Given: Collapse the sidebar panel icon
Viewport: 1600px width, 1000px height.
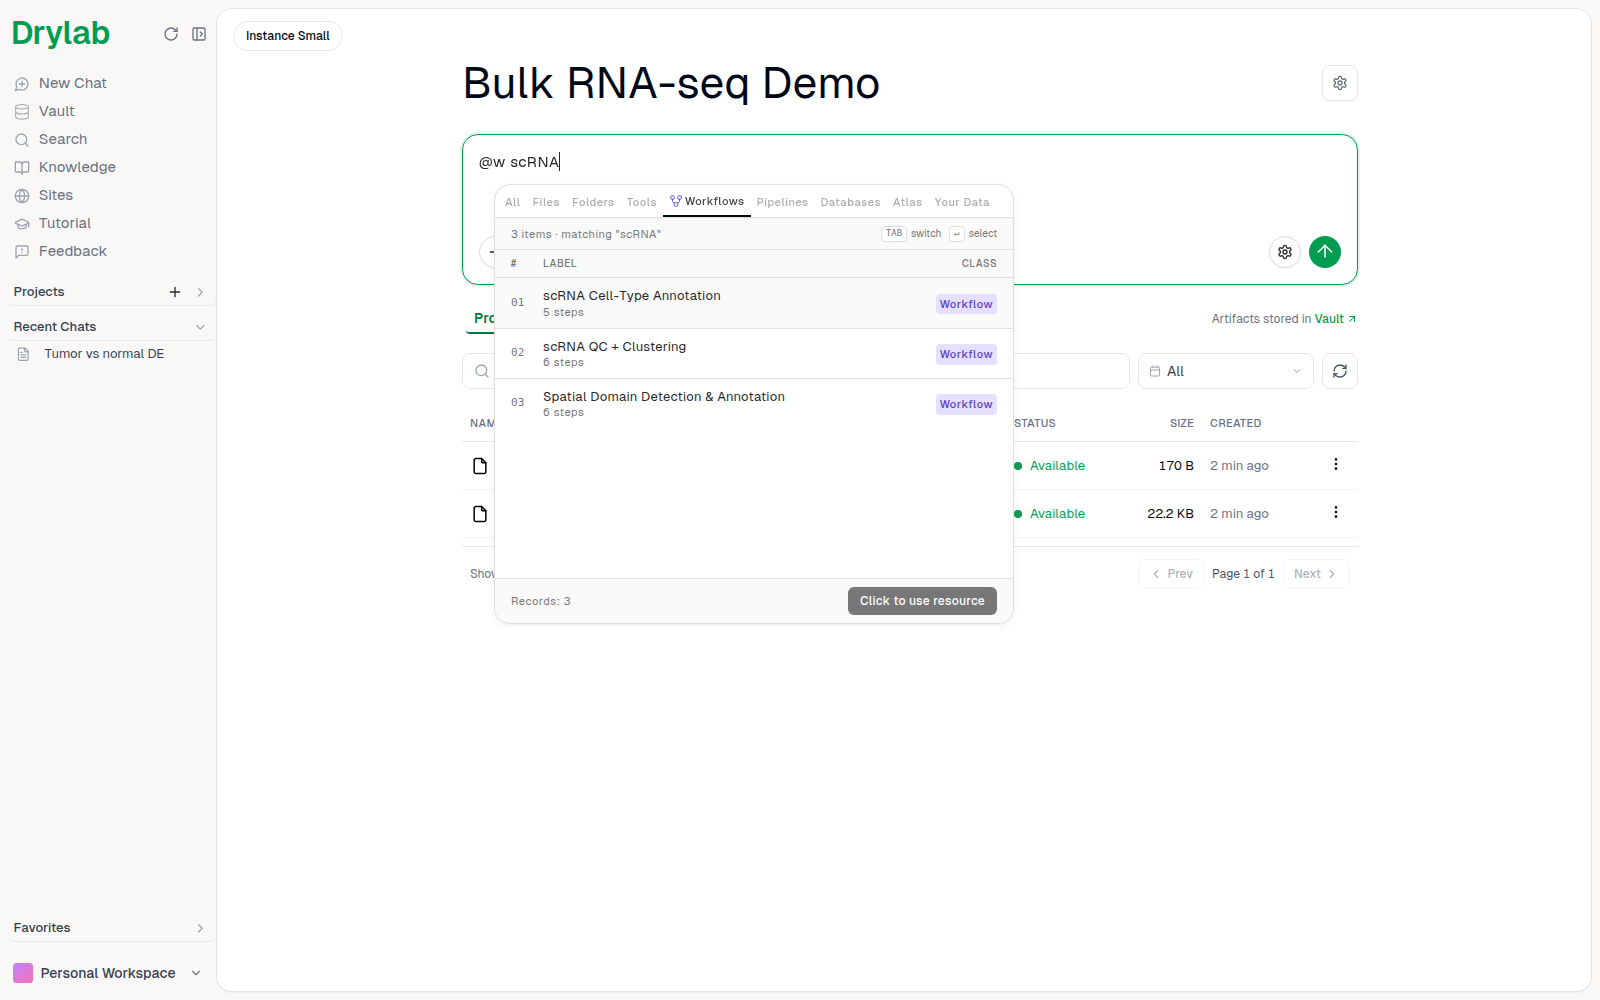Looking at the screenshot, I should [199, 34].
